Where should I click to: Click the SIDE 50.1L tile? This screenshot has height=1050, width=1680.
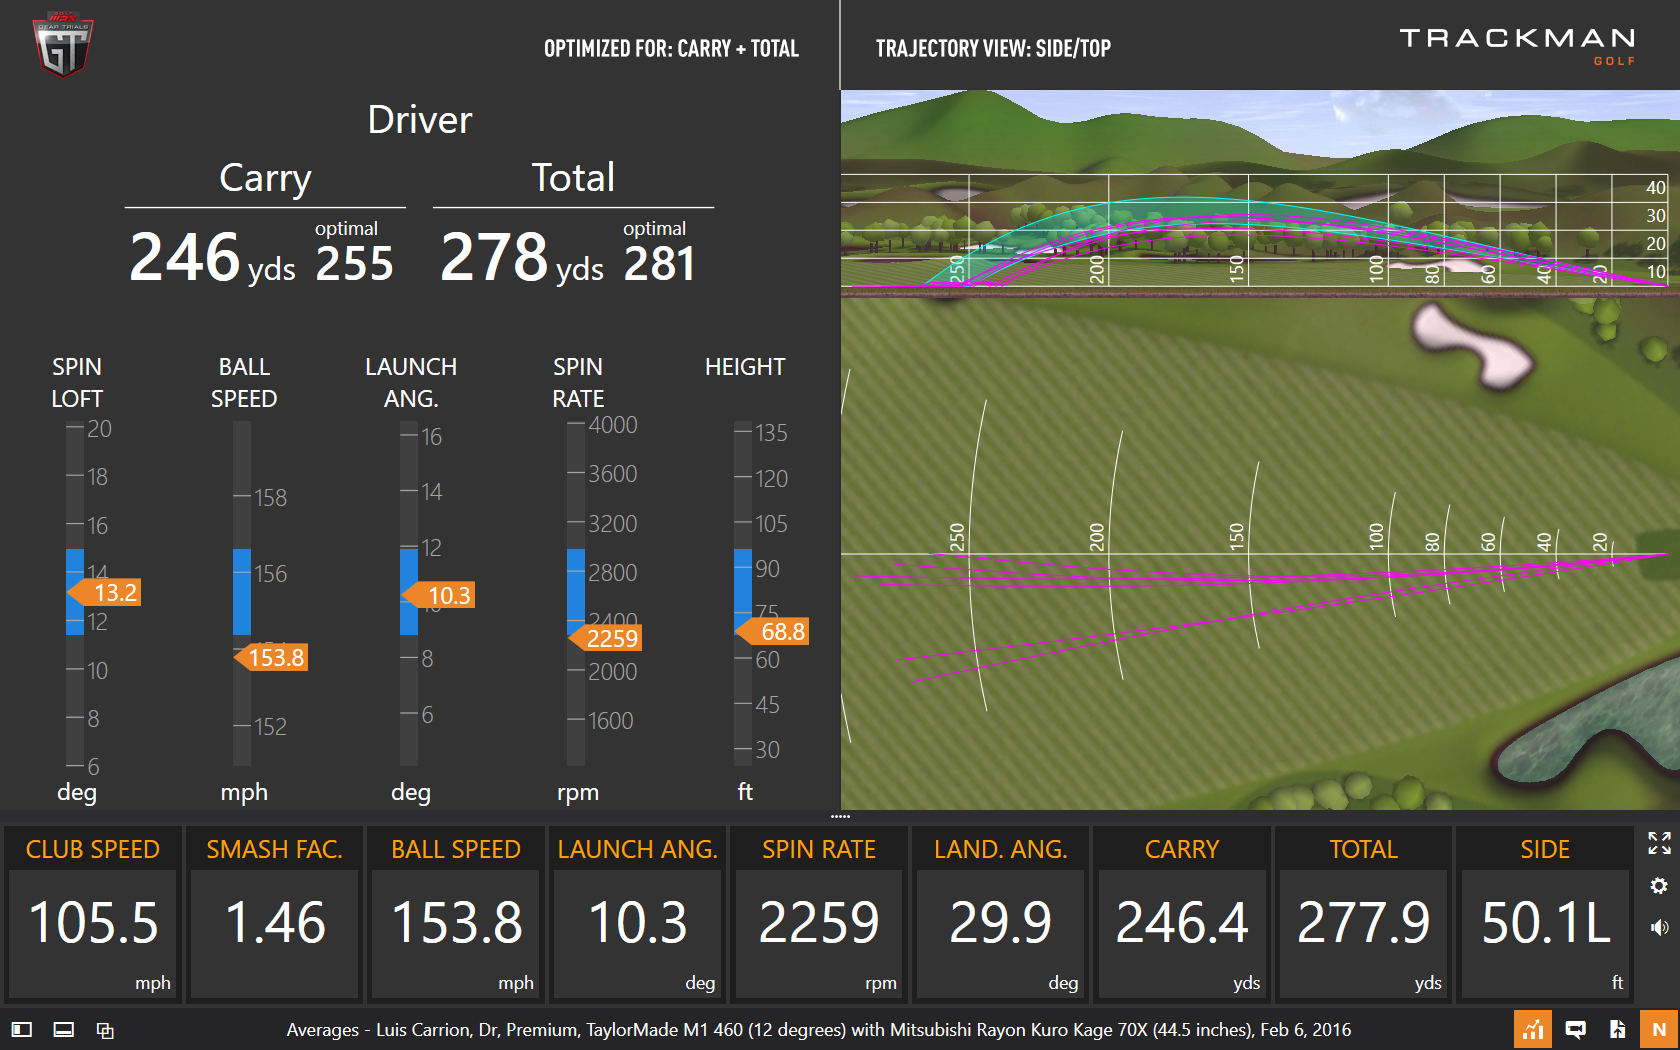pyautogui.click(x=1545, y=913)
